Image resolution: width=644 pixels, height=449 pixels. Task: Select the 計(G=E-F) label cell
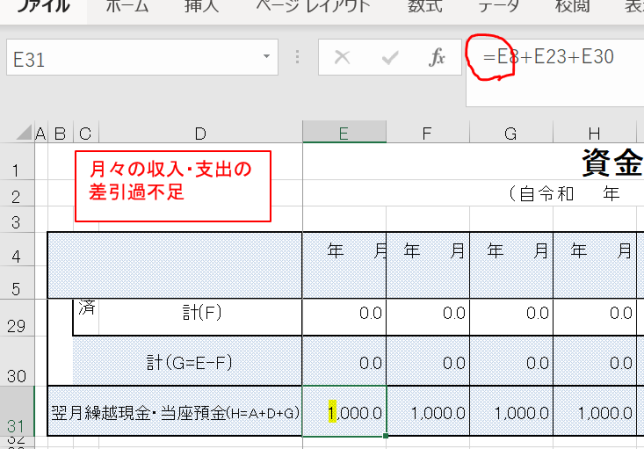pos(187,361)
